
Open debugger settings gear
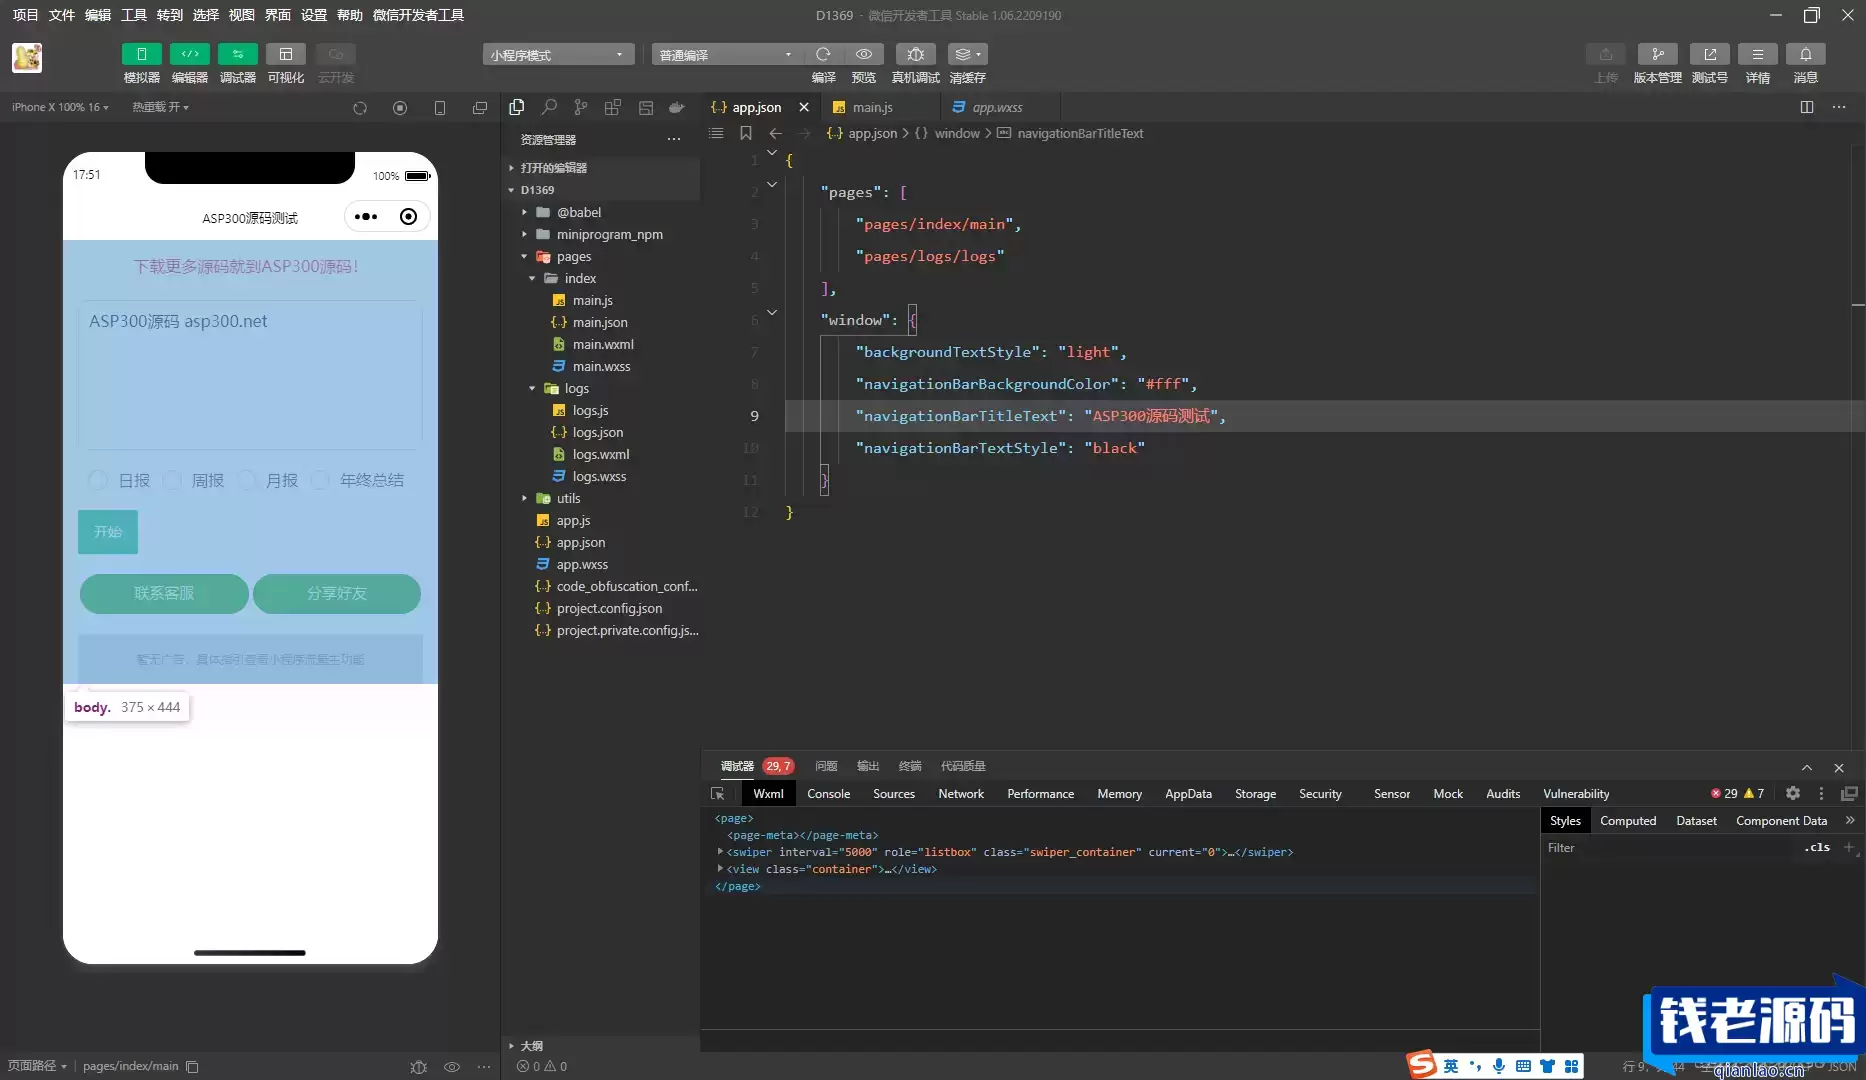[1793, 793]
